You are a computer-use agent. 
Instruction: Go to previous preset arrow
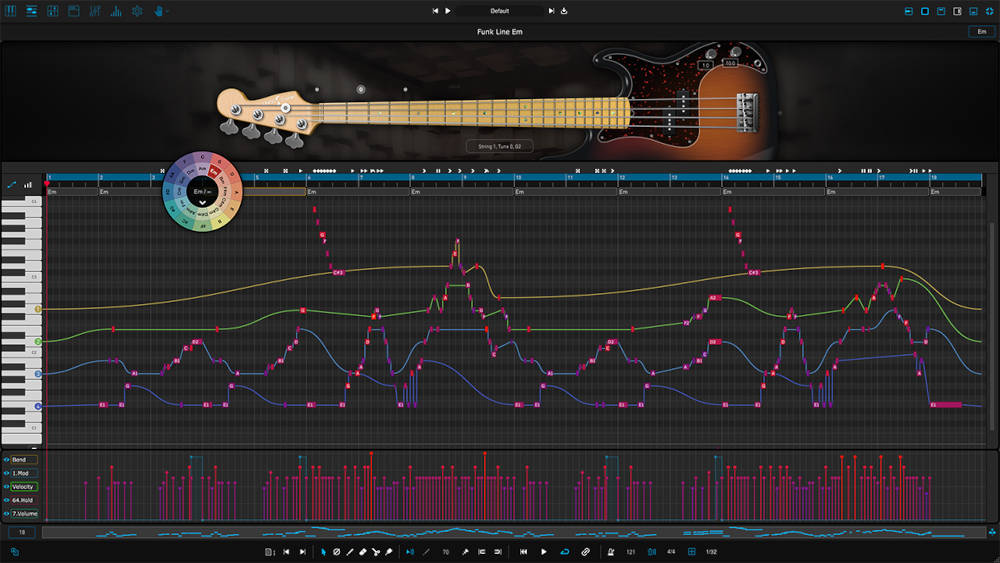(436, 11)
